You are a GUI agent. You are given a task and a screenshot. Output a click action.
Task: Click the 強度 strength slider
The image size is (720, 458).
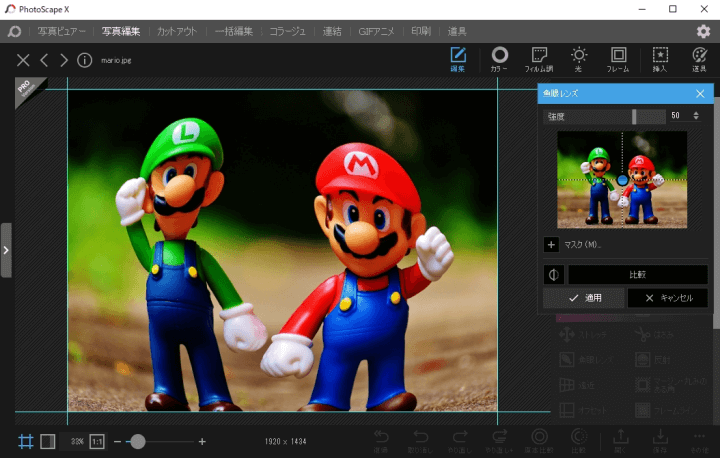[604, 117]
